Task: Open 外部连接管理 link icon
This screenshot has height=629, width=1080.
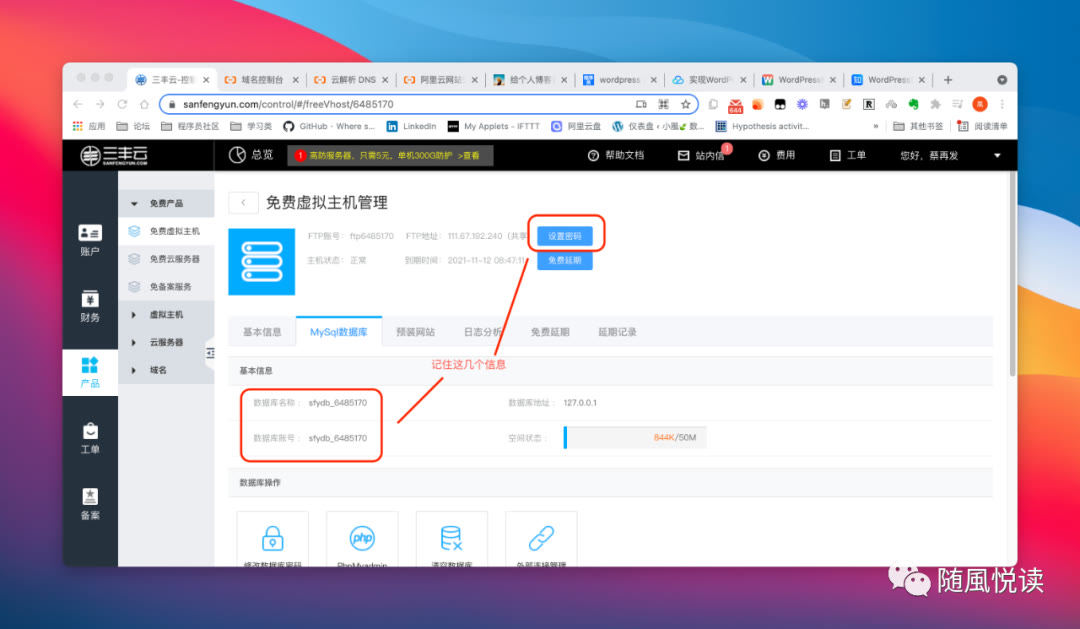Action: 541,538
